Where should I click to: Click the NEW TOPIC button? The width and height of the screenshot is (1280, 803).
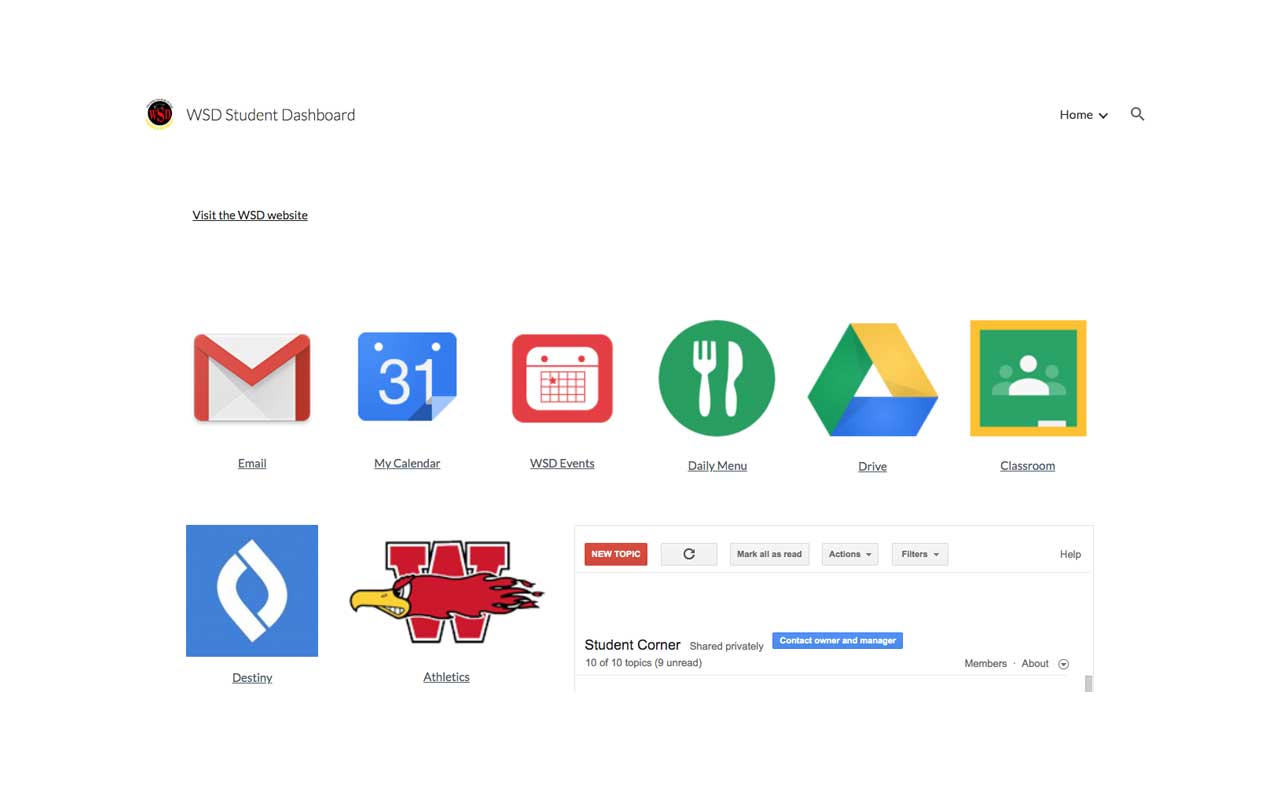616,554
